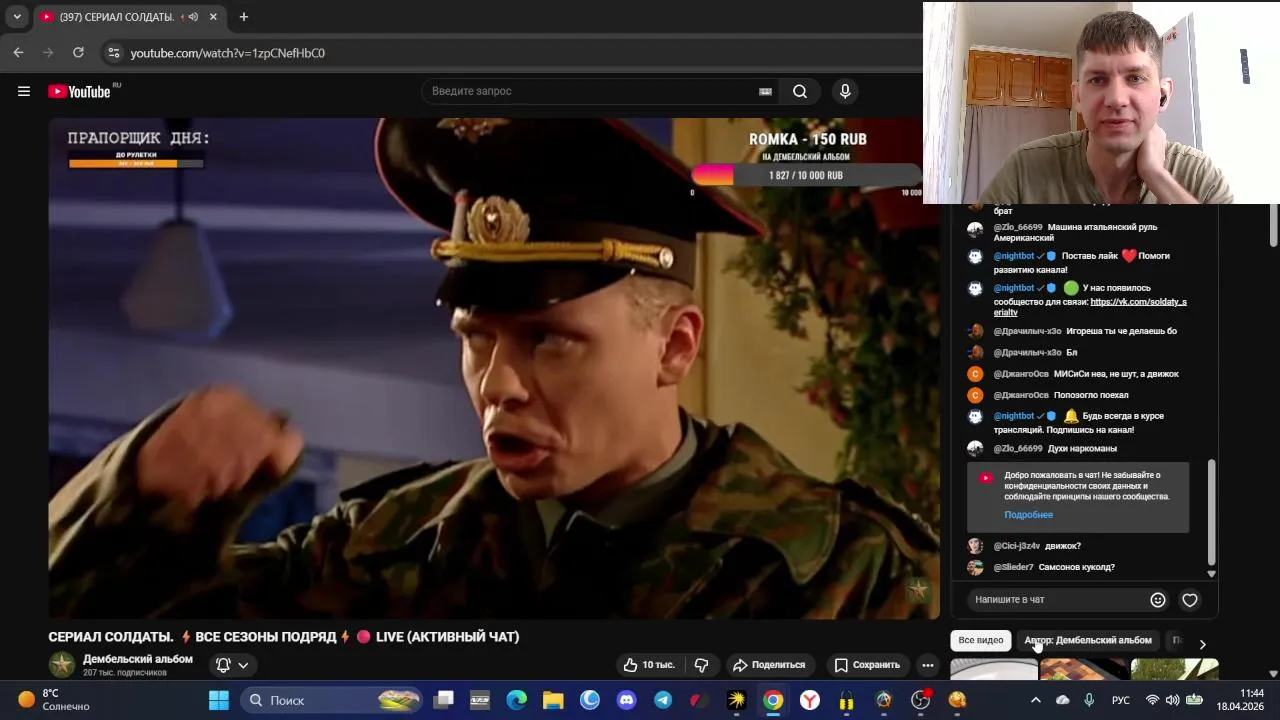This screenshot has width=1280, height=720.
Task: Close the СЕРИАЛ СОЛДАТЫ tab
Action: [213, 17]
